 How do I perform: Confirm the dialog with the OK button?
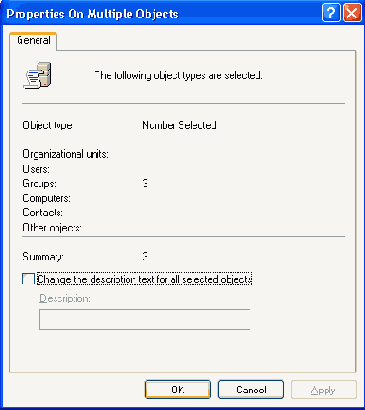click(x=178, y=389)
